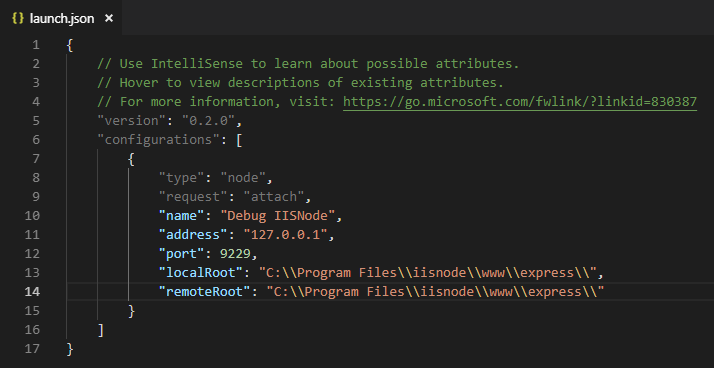The width and height of the screenshot is (714, 368).
Task: Click the "Use IntelliSense" comment on line 2
Action: (308, 64)
